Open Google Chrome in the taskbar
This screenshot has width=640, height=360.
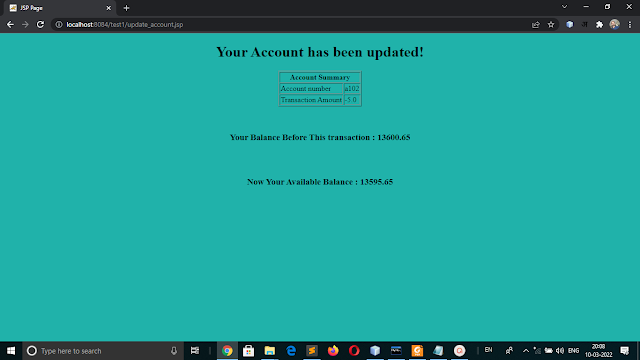[227, 351]
